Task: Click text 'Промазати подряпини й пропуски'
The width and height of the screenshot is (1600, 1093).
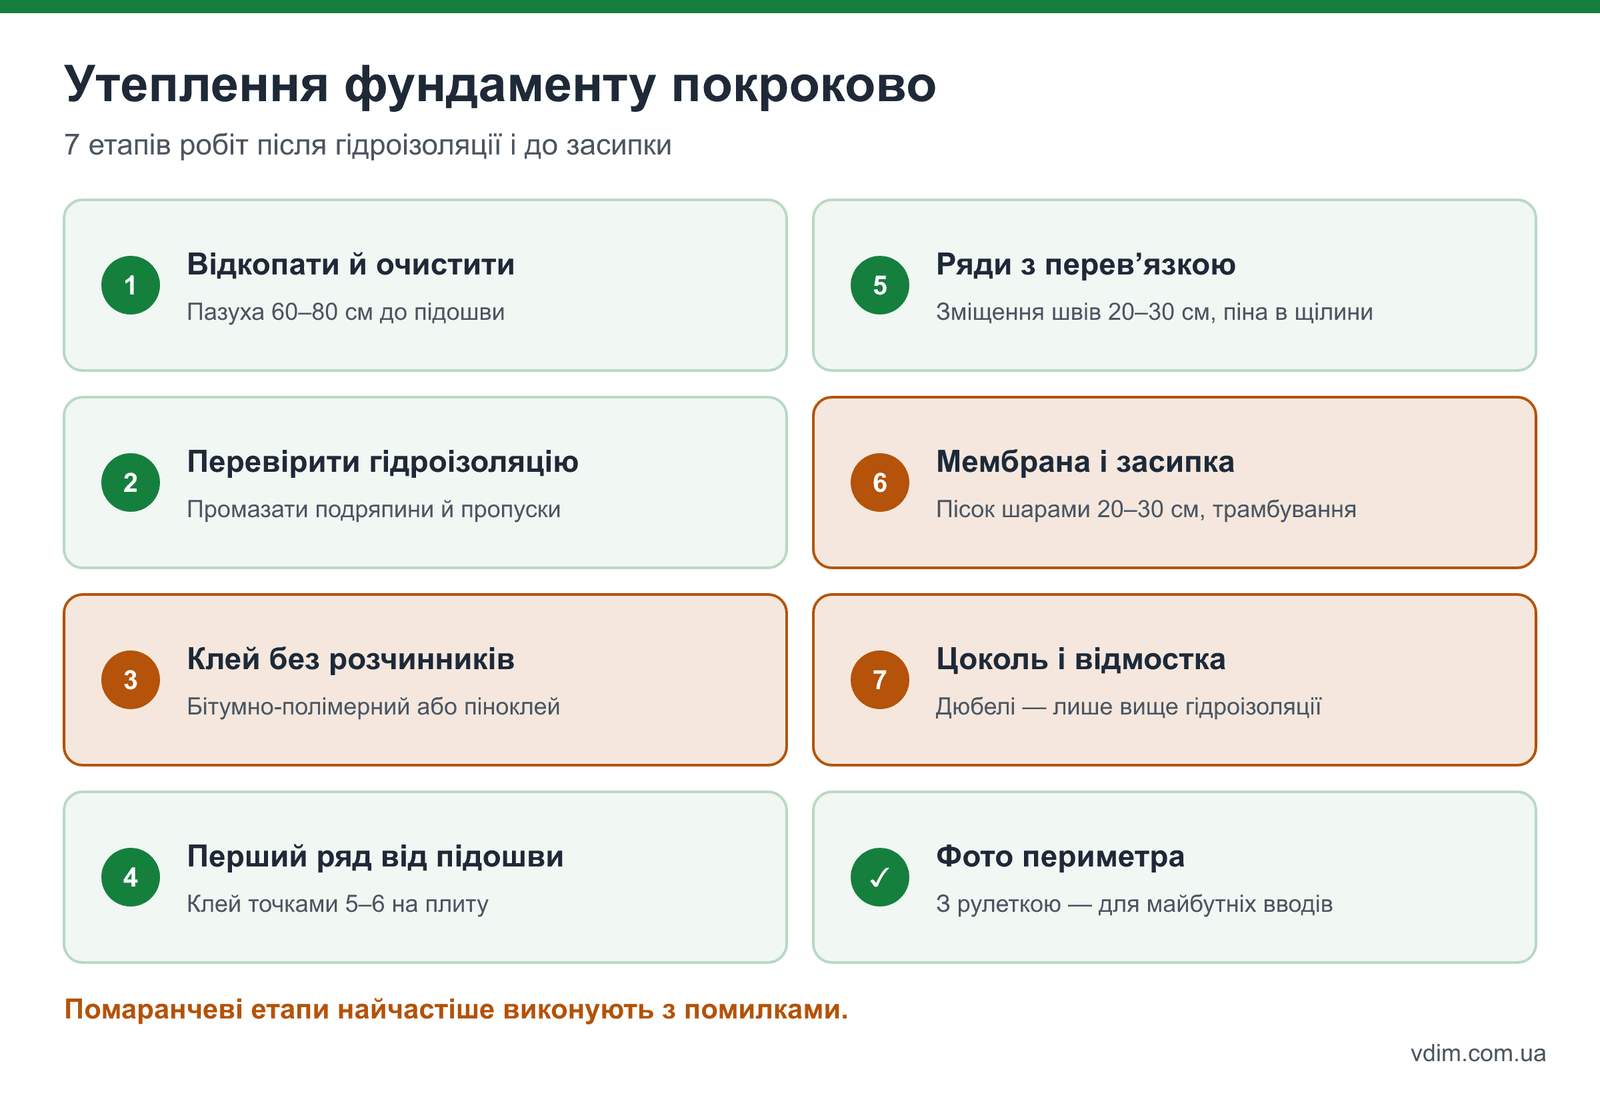Action: coord(374,509)
